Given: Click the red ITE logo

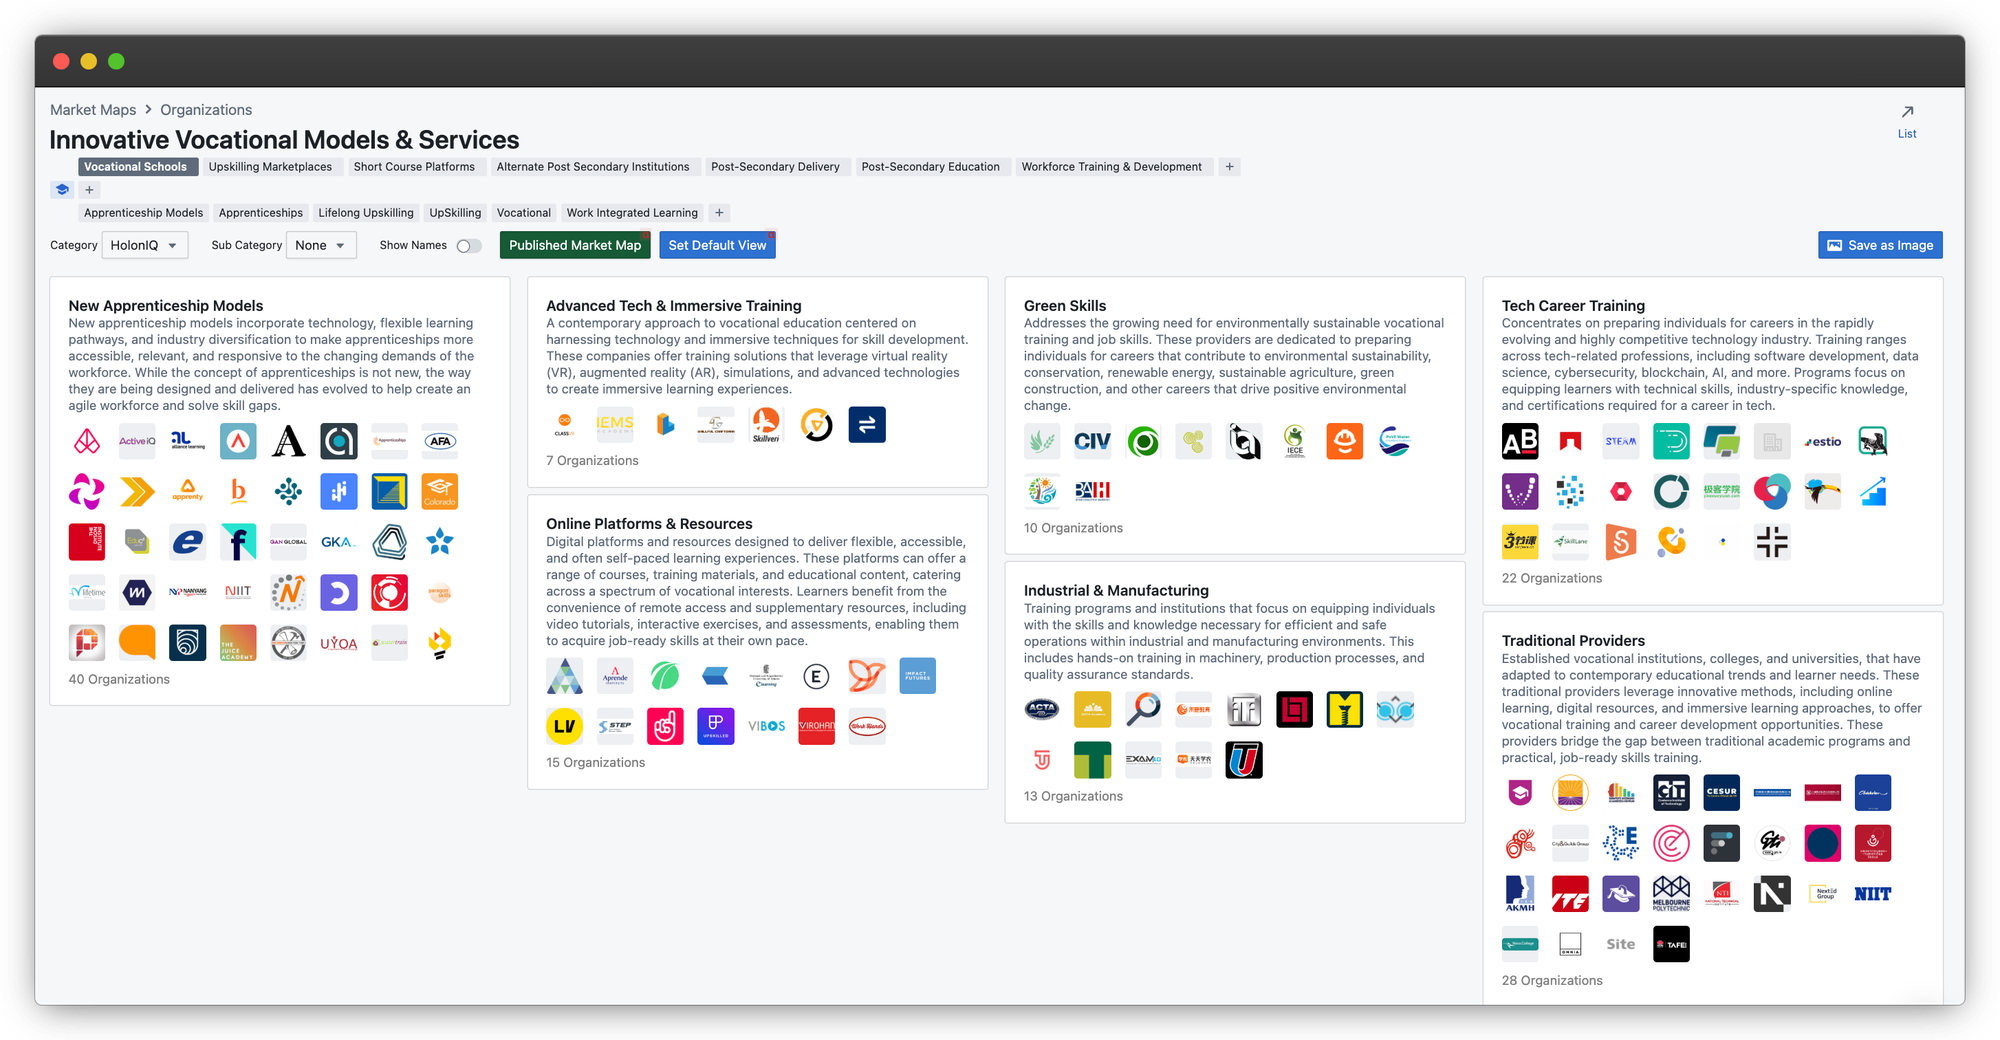Looking at the screenshot, I should 1571,894.
